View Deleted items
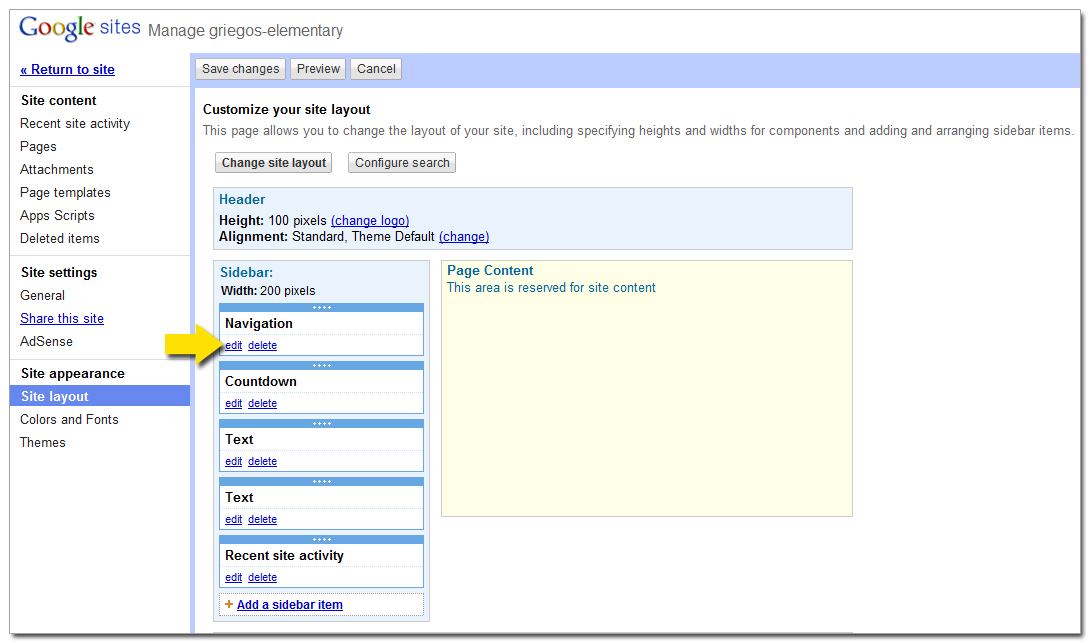Screen dimensions: 1090x643 coord(60,238)
